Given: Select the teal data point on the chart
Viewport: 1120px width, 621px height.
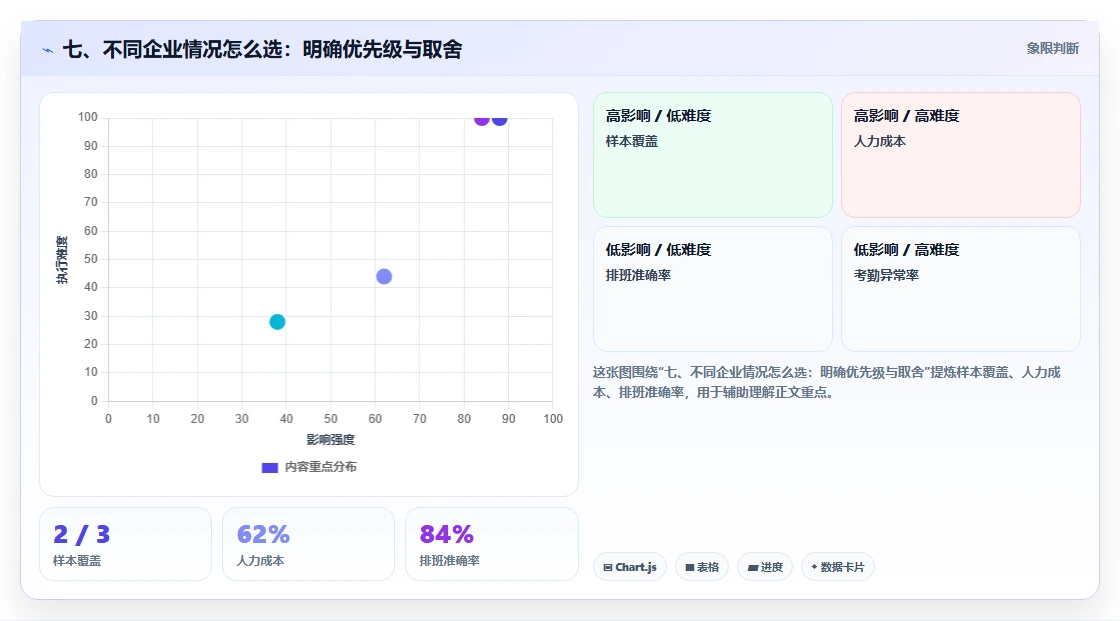Looking at the screenshot, I should point(277,322).
